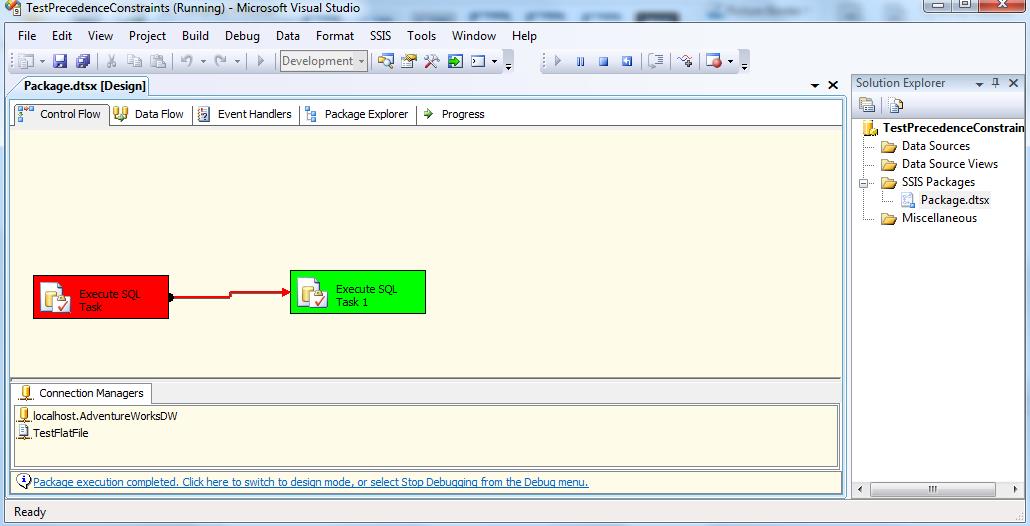Collapse the SSIS Packages folder node
Image resolution: width=1030 pixels, height=526 pixels.
[863, 182]
